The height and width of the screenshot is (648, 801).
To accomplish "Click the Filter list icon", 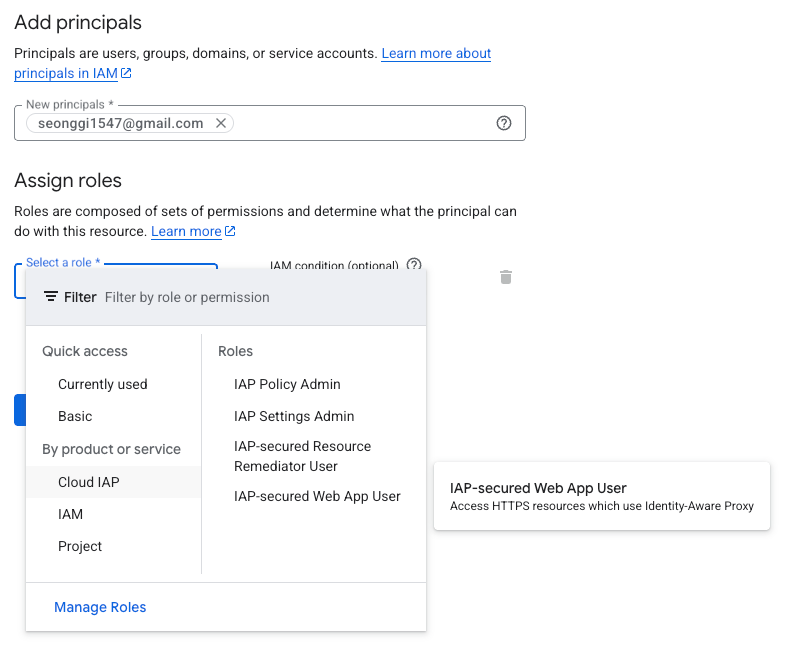I will [51, 297].
